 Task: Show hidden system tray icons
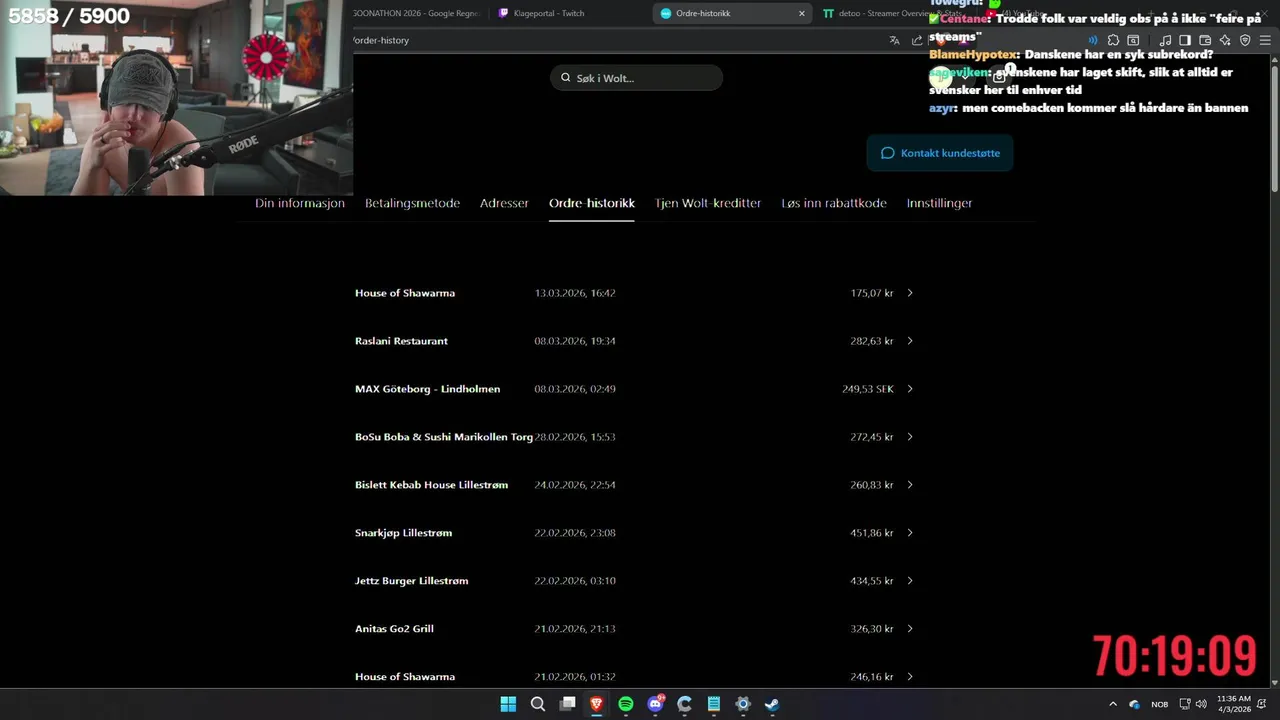tap(1113, 704)
